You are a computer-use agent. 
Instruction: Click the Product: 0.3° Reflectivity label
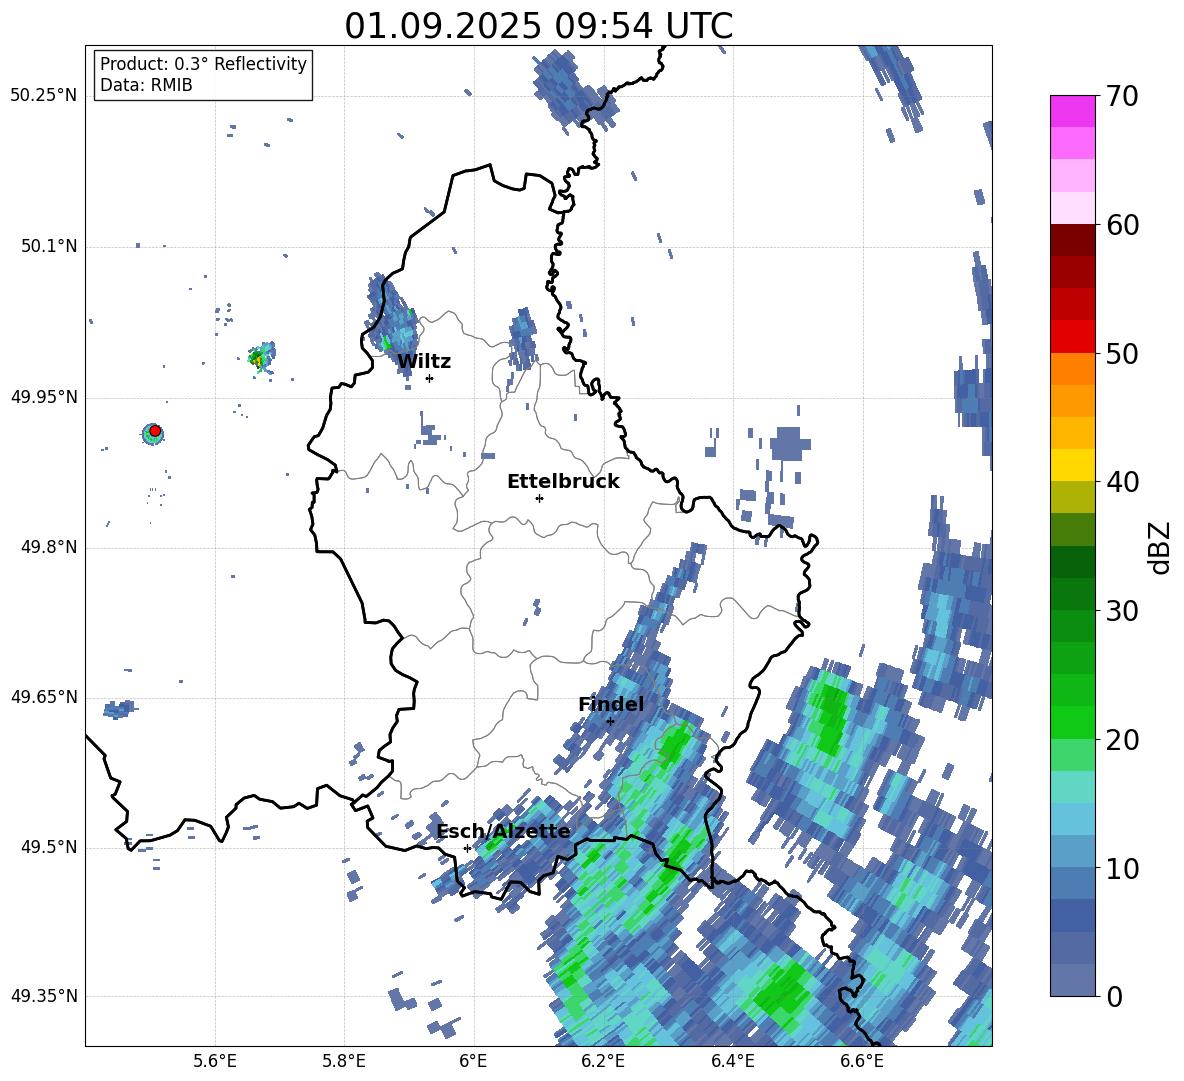(203, 64)
